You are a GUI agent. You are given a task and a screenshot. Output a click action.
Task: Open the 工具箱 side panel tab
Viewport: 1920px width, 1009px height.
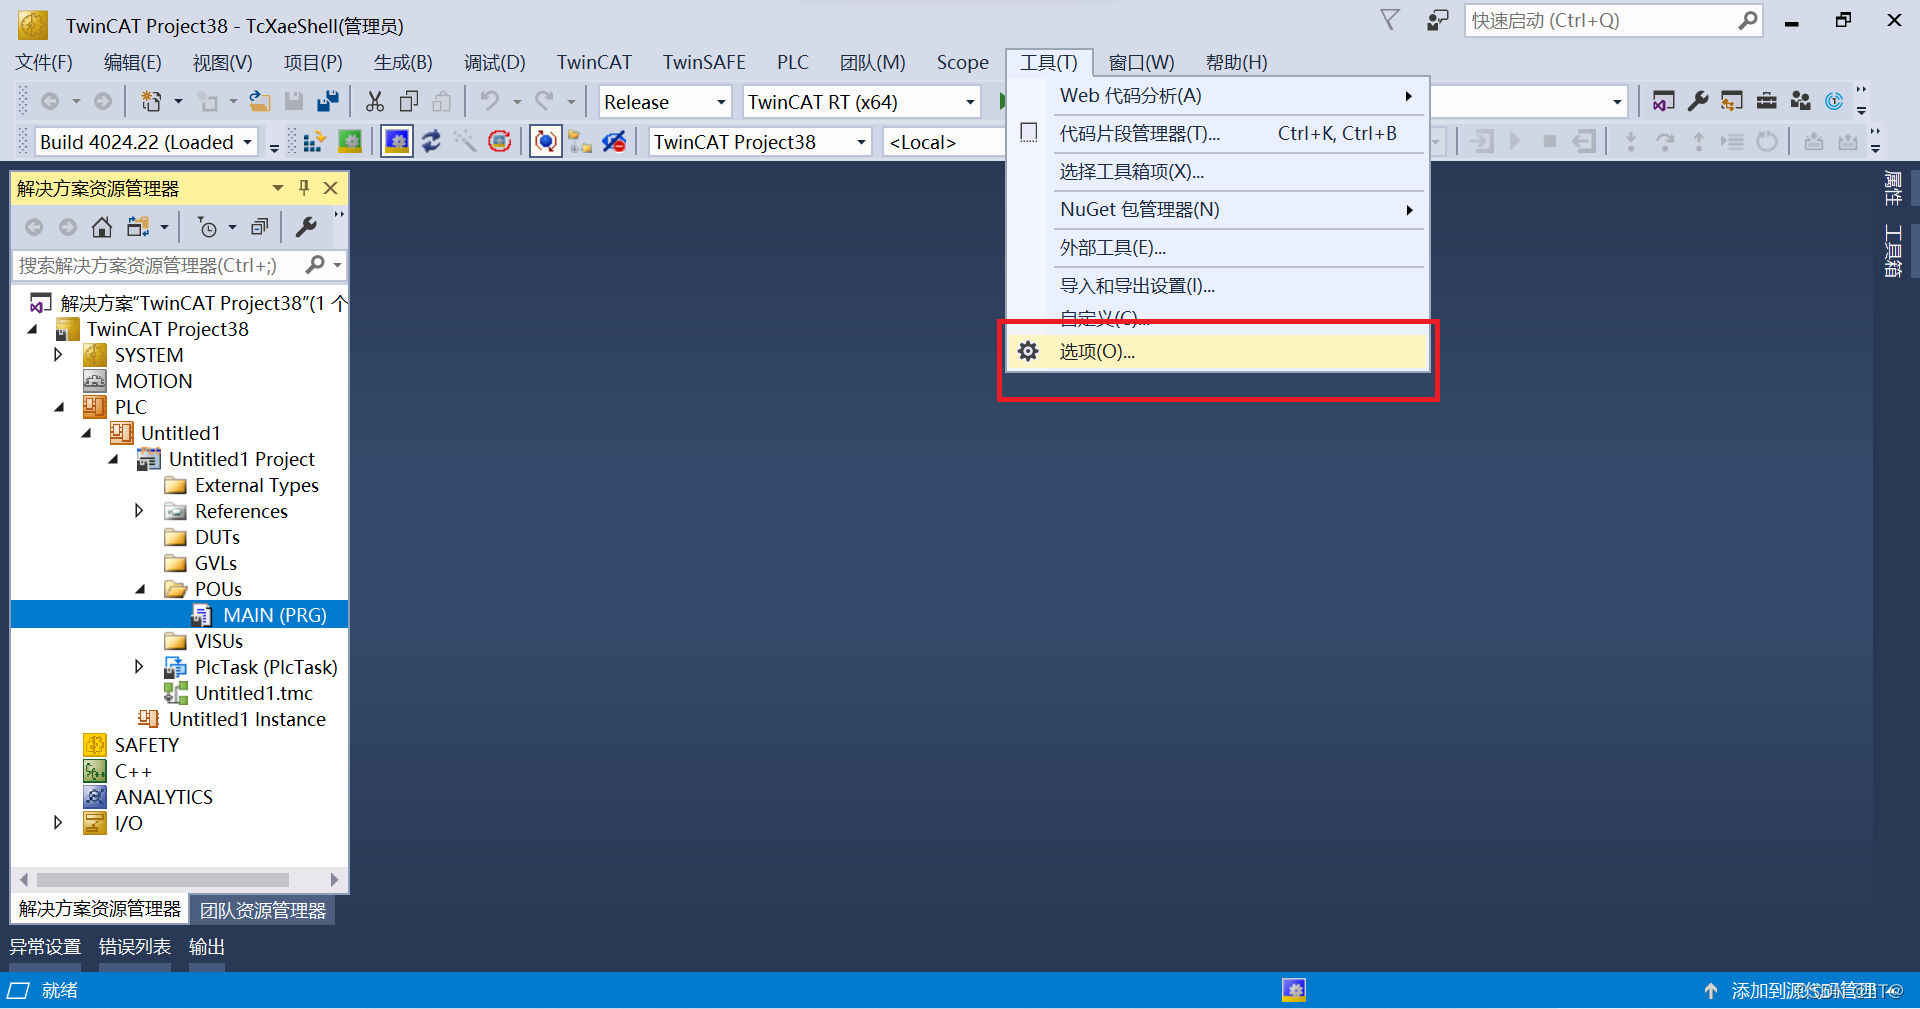(x=1892, y=250)
